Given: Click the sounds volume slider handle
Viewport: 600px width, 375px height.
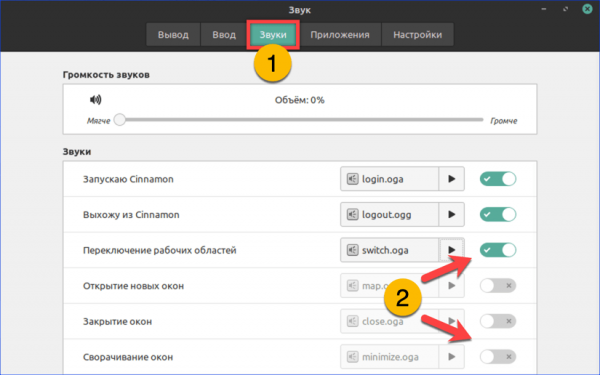Looking at the screenshot, I should (120, 120).
